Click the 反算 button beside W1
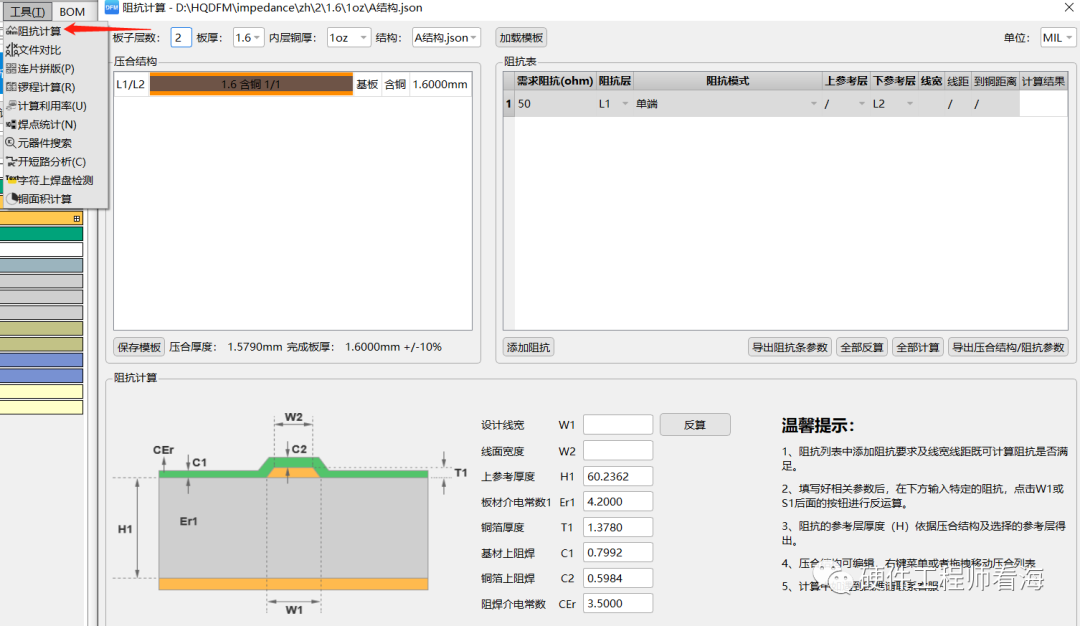Viewport: 1080px width, 626px height. click(694, 425)
